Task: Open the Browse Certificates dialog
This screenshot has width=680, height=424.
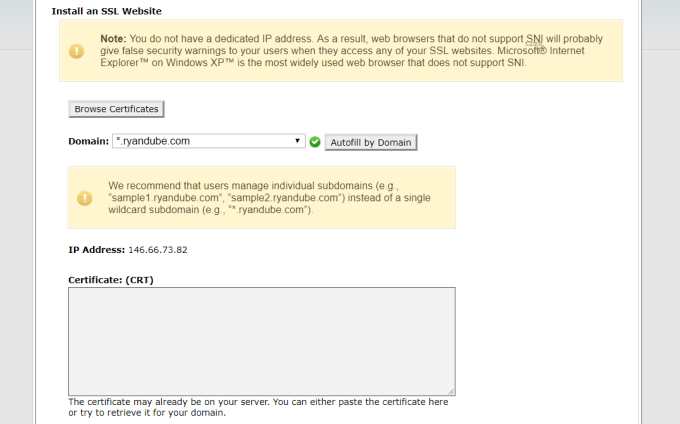Action: tap(117, 108)
